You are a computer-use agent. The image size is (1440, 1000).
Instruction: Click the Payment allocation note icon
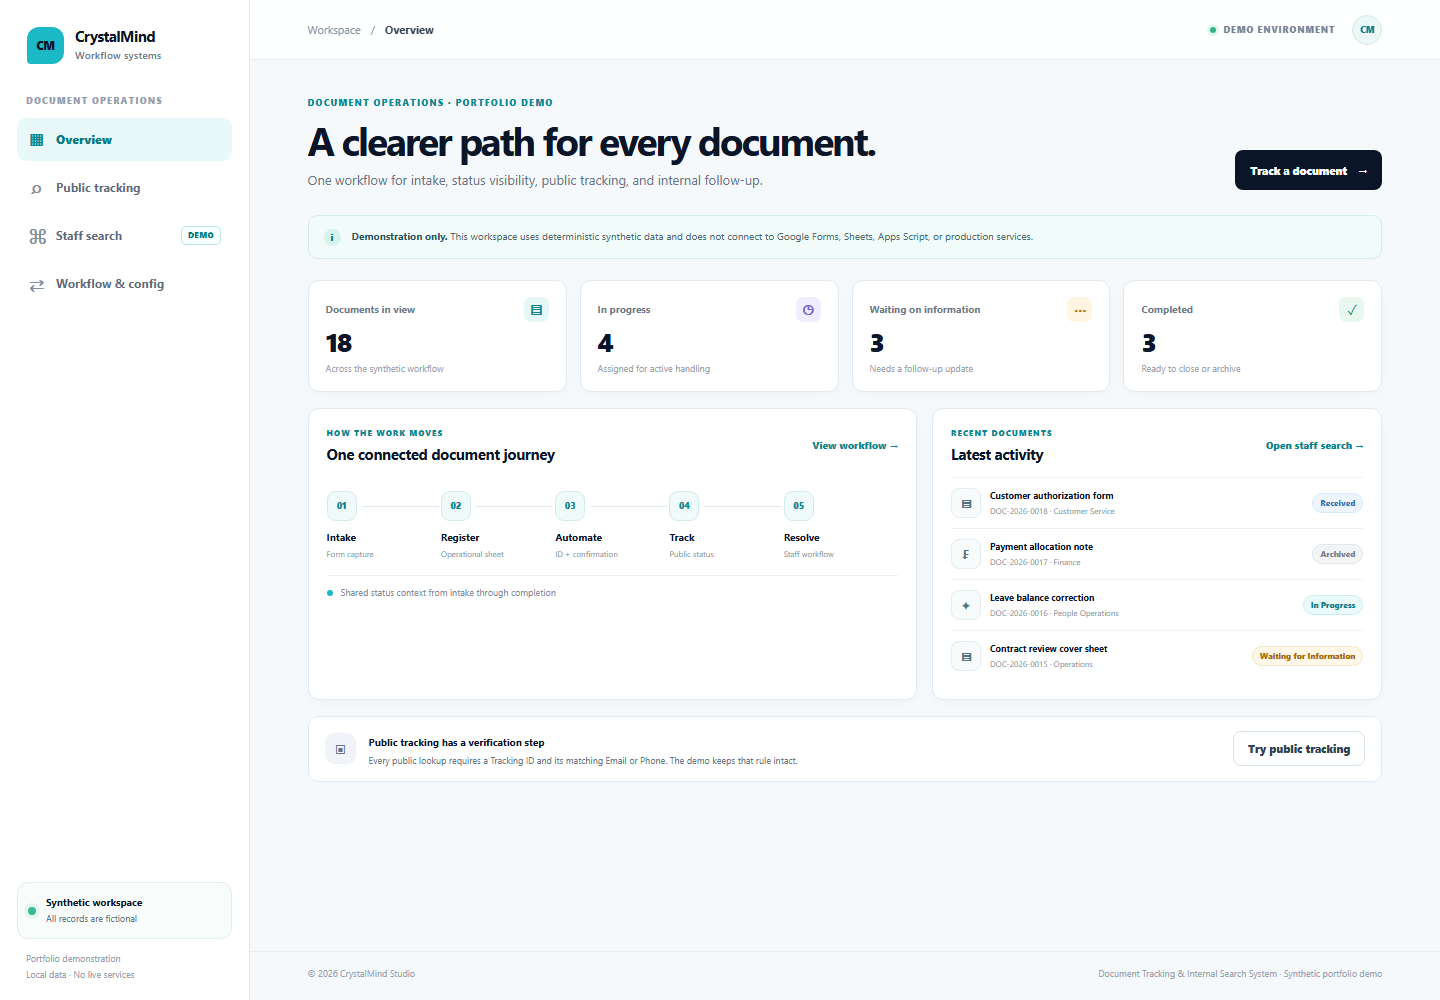(966, 554)
